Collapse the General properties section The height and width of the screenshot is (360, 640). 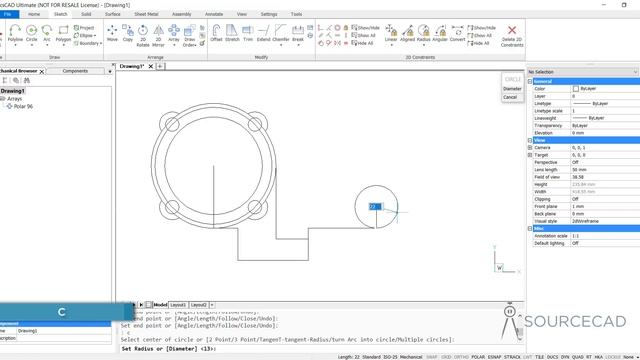(530, 82)
